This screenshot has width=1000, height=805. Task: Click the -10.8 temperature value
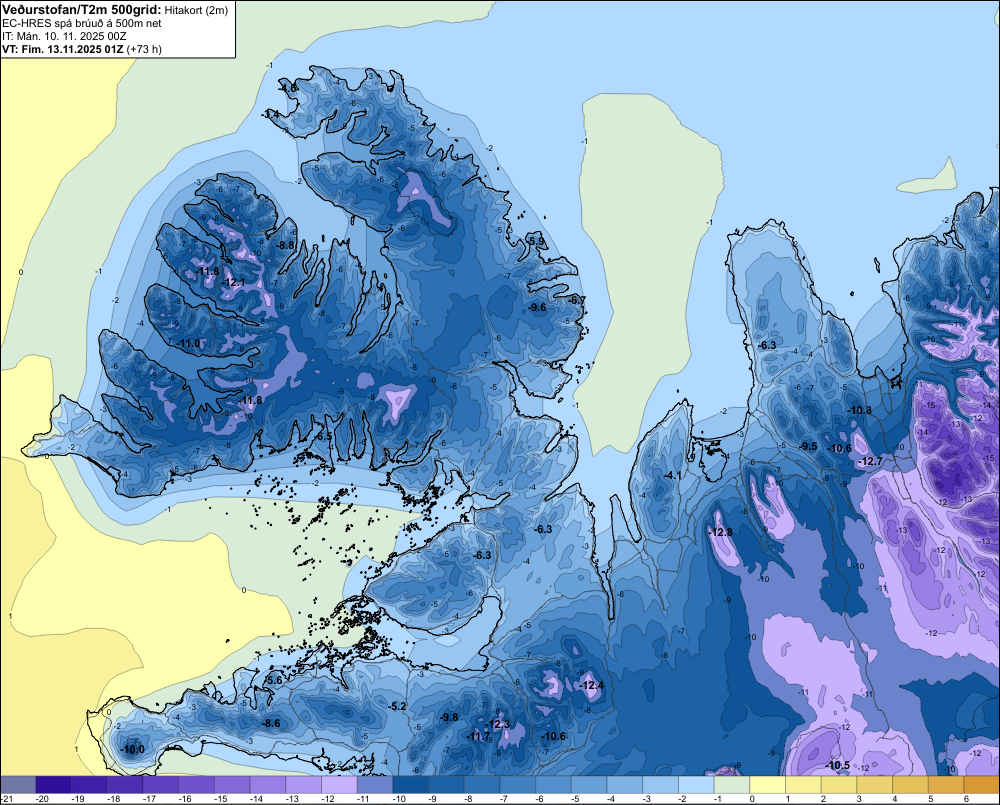(x=860, y=410)
